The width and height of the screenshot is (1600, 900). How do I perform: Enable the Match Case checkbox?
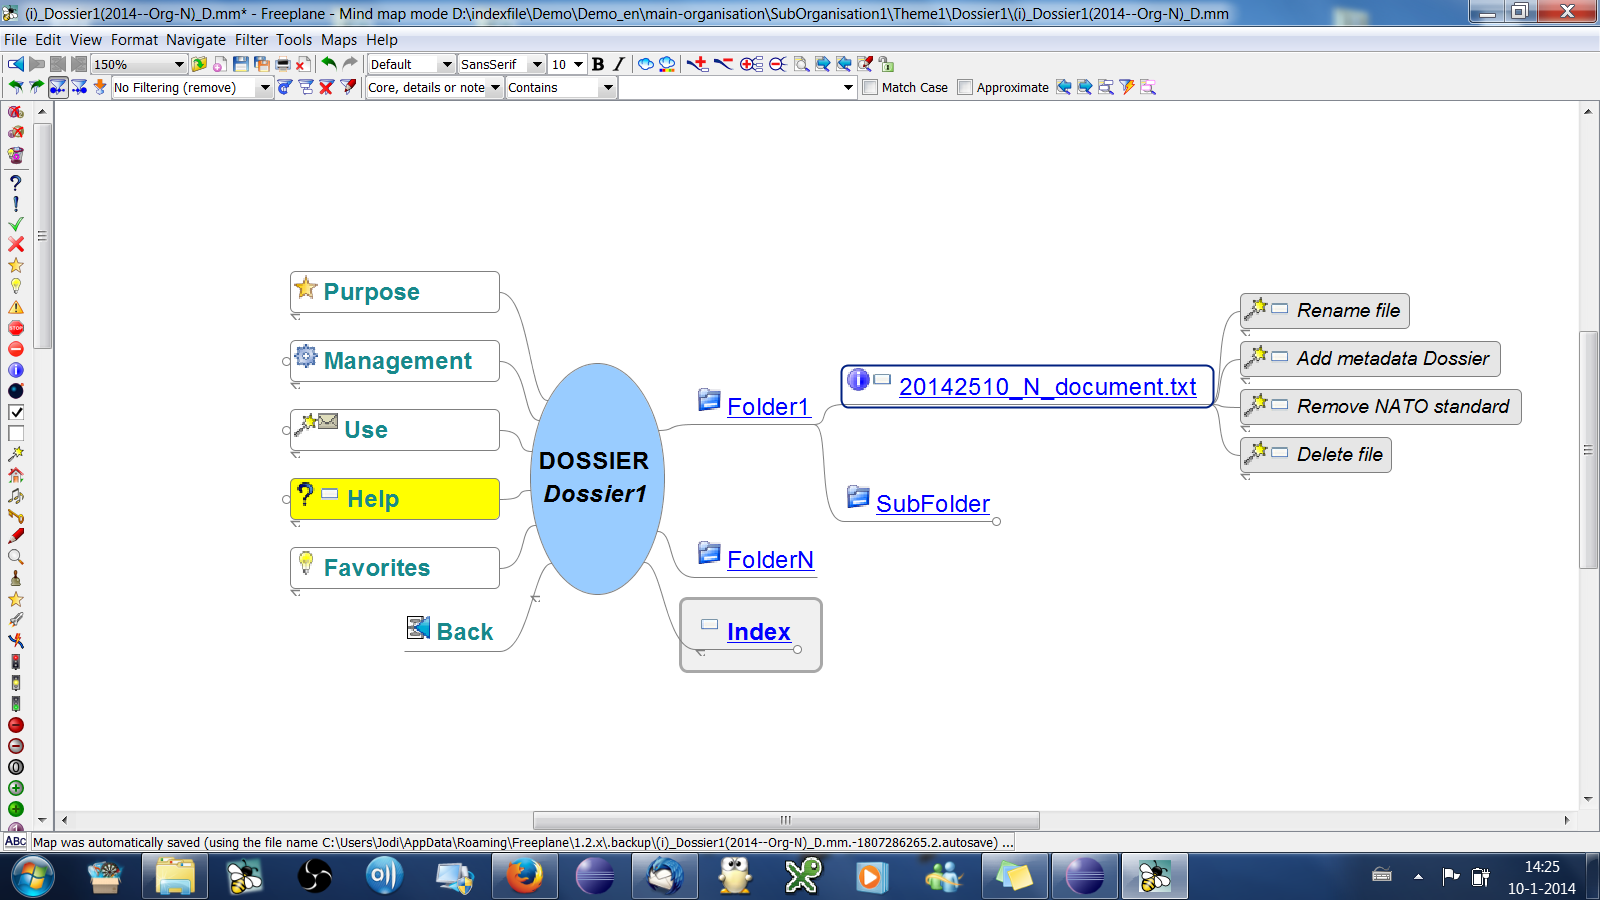pyautogui.click(x=870, y=88)
